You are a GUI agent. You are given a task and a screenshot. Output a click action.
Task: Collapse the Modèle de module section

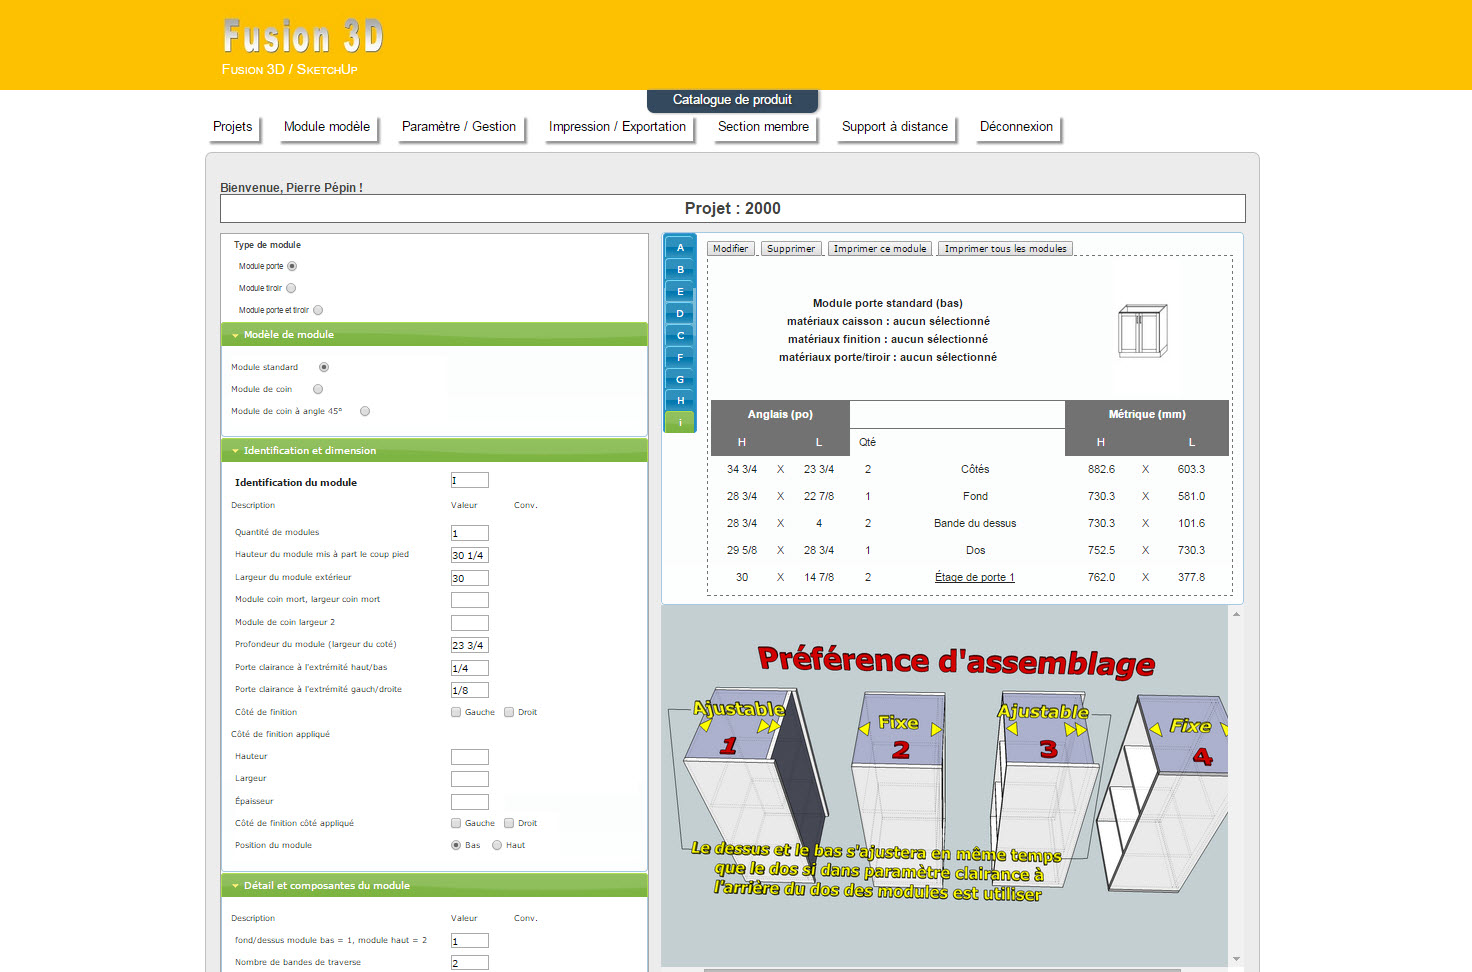tap(289, 335)
